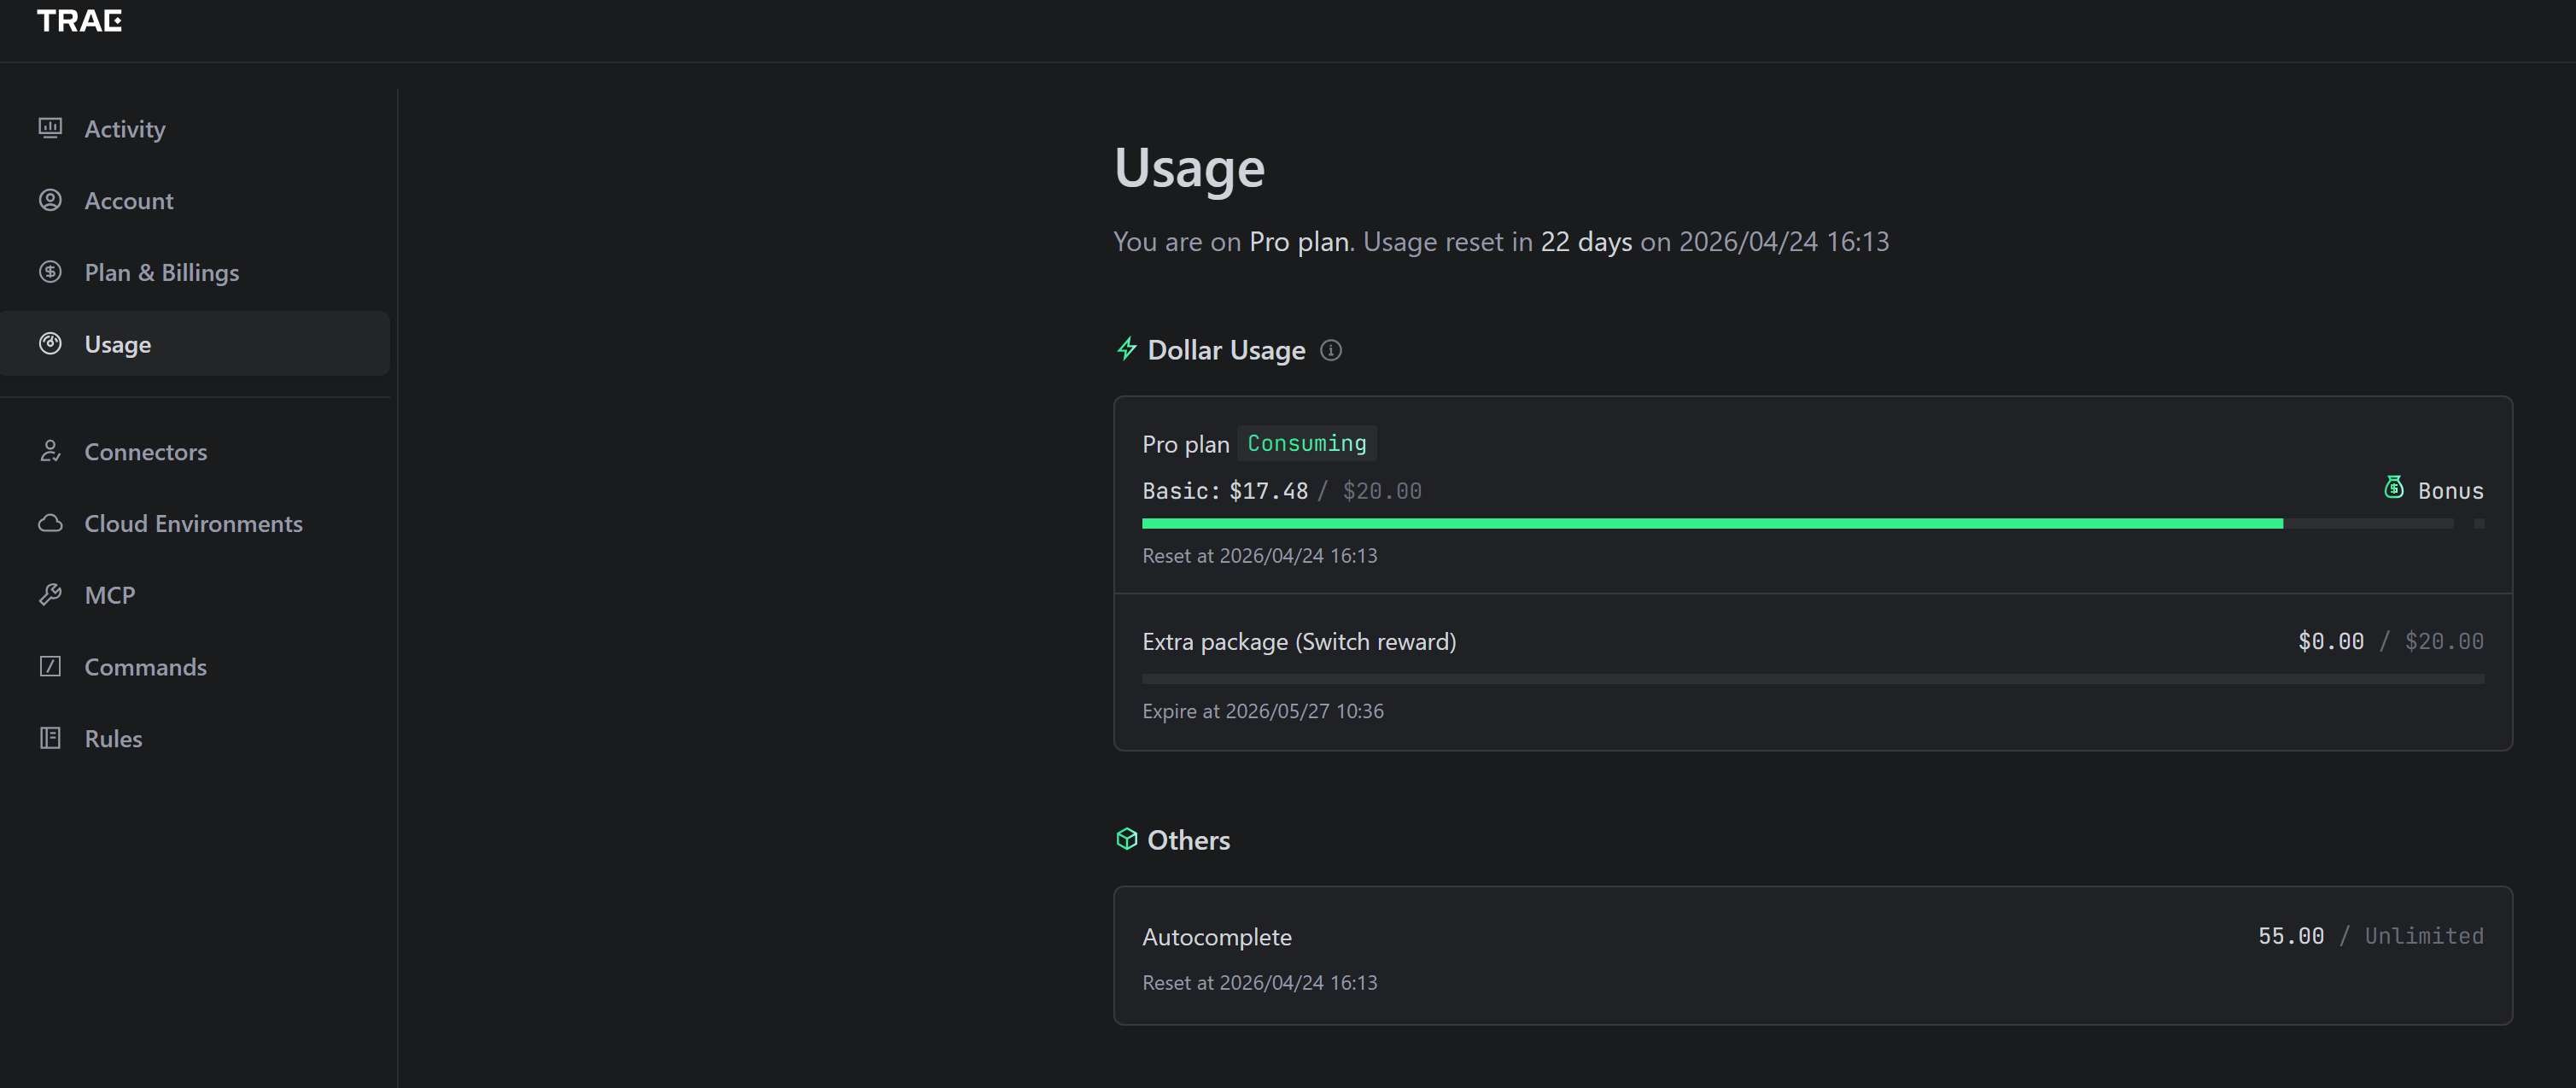The height and width of the screenshot is (1088, 2576).
Task: Click the Activity monitor icon
Action: (50, 128)
